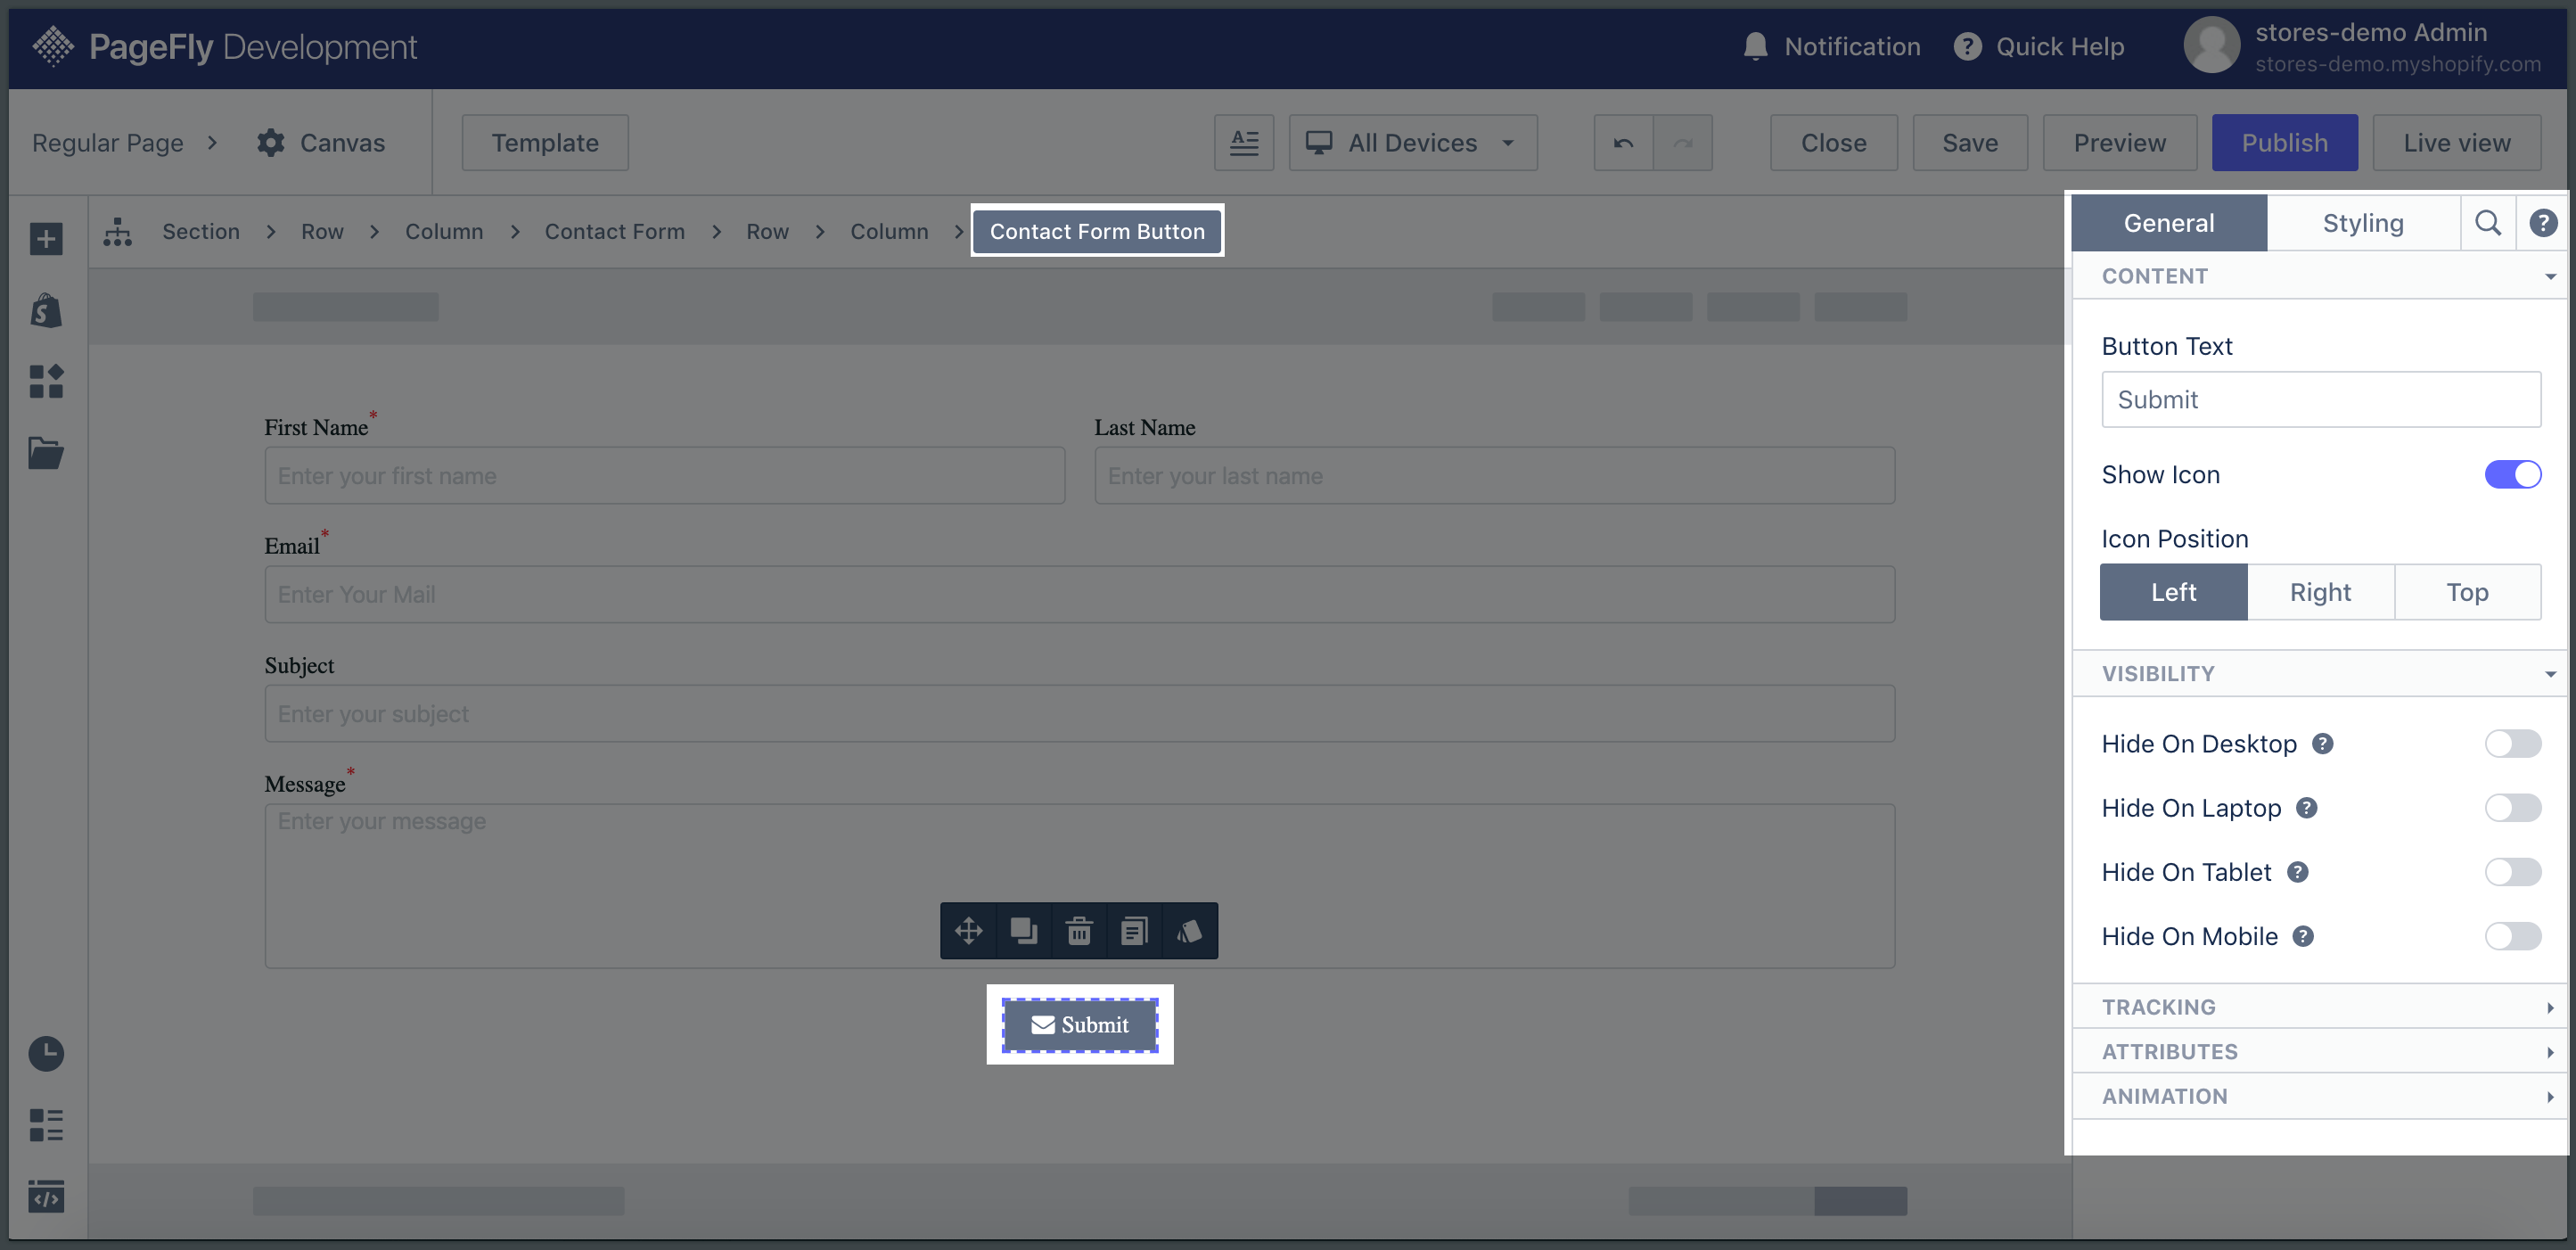Undo the last action

(x=1623, y=143)
